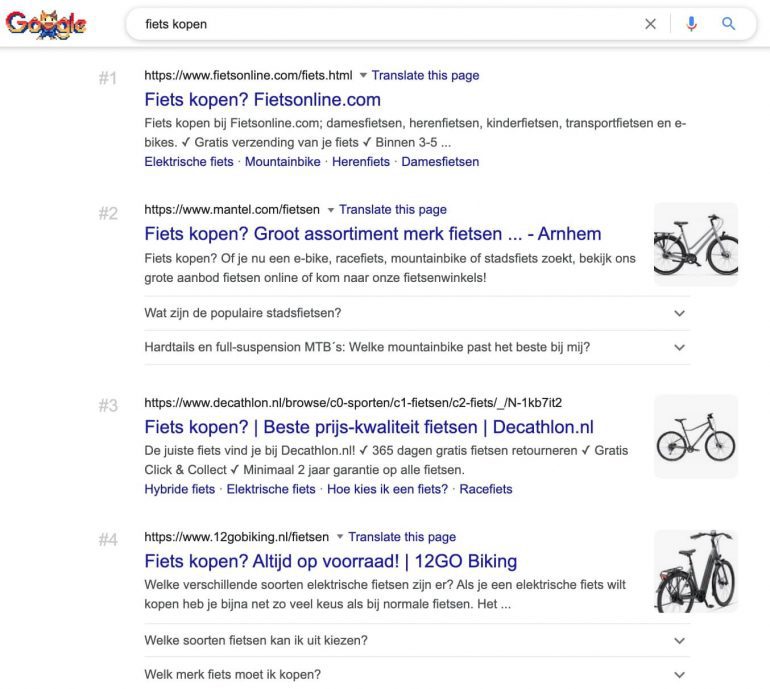
Task: Click the Decathlon bicycle thumbnail
Action: tap(695, 437)
